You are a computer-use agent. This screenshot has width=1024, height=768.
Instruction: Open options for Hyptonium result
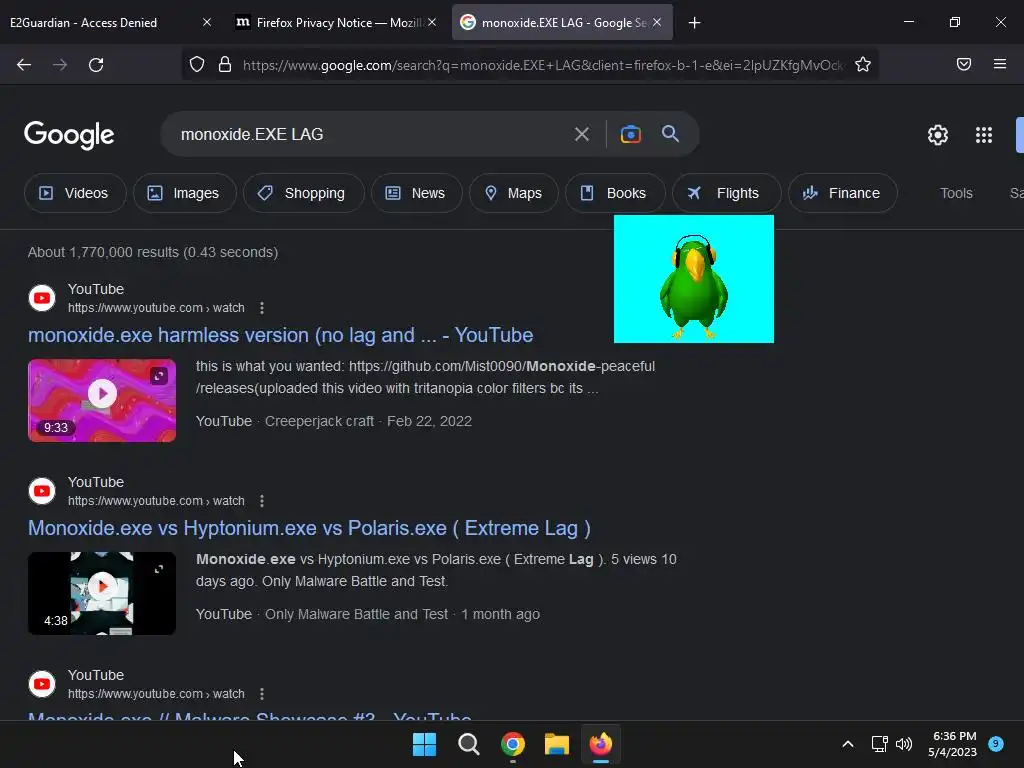point(262,501)
